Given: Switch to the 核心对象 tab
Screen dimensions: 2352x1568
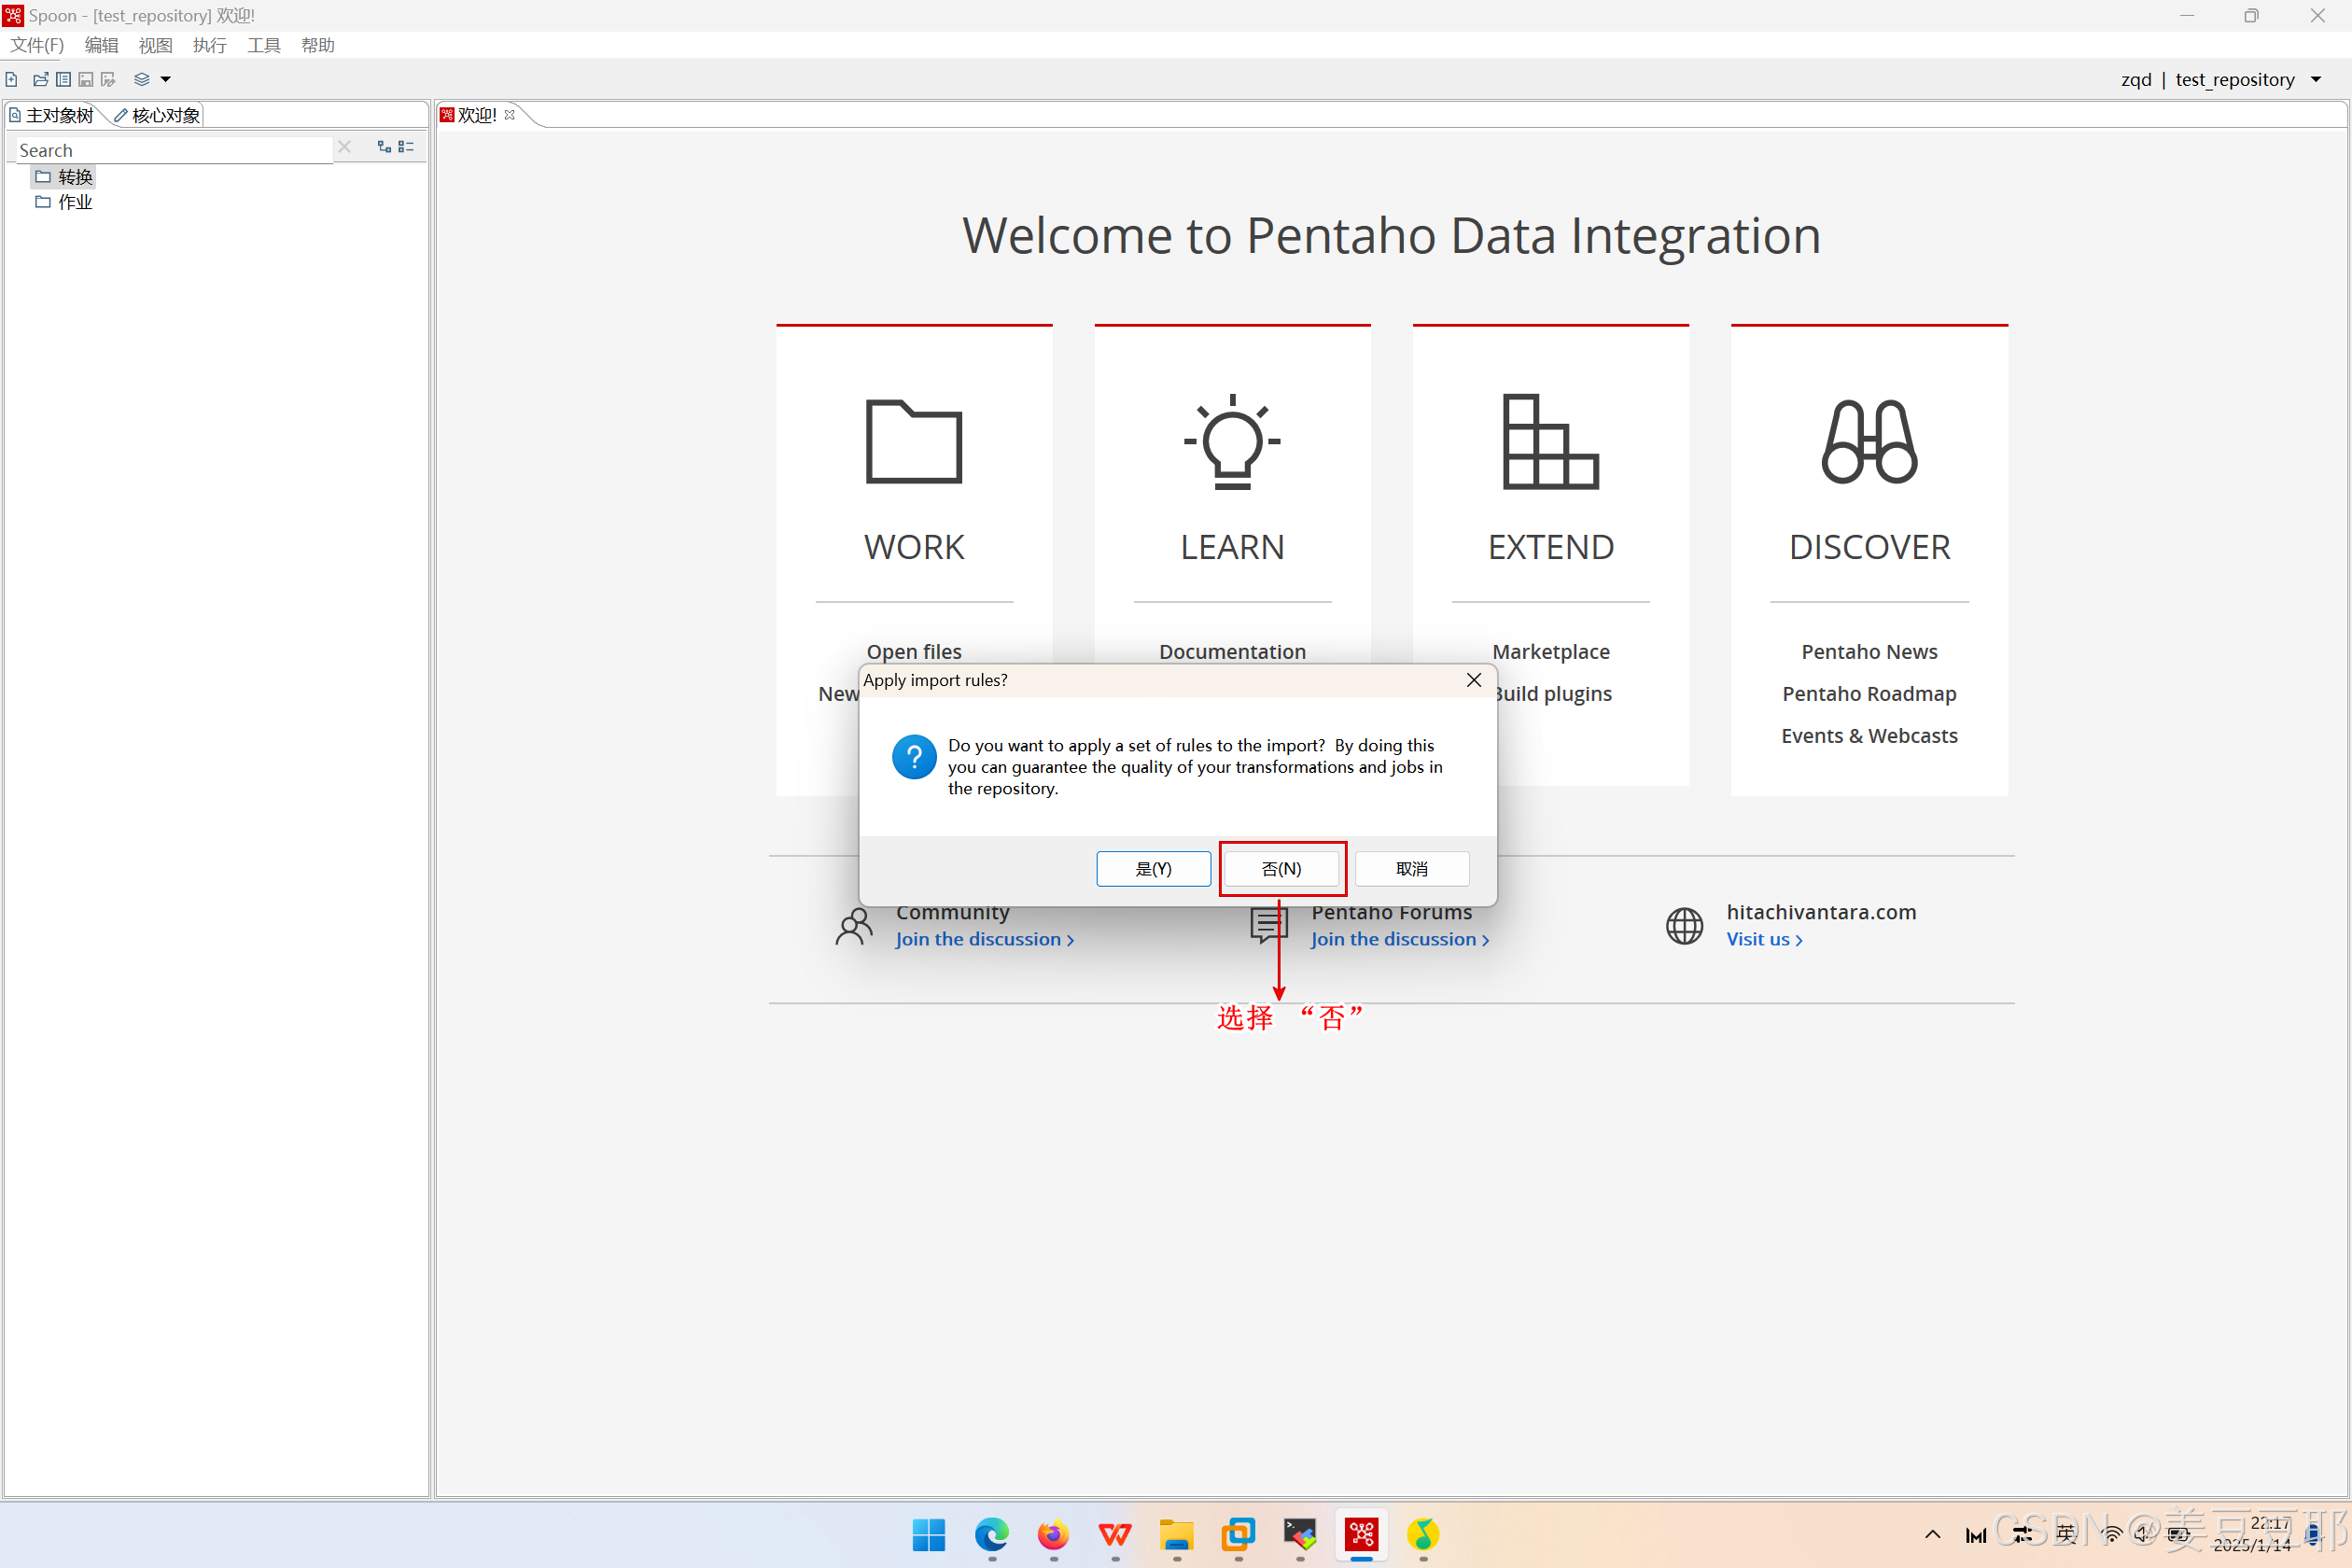Looking at the screenshot, I should pos(158,115).
